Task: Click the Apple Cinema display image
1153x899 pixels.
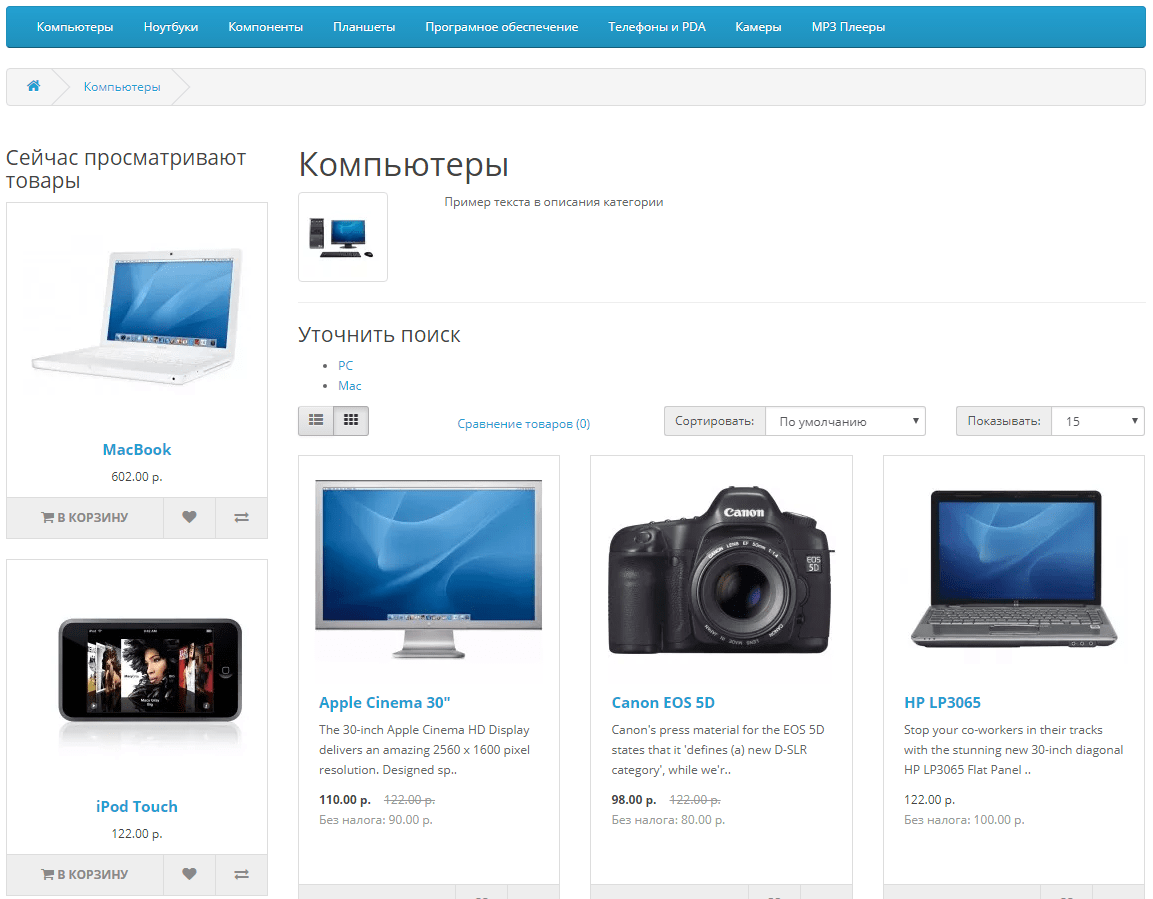Action: pyautogui.click(x=429, y=570)
